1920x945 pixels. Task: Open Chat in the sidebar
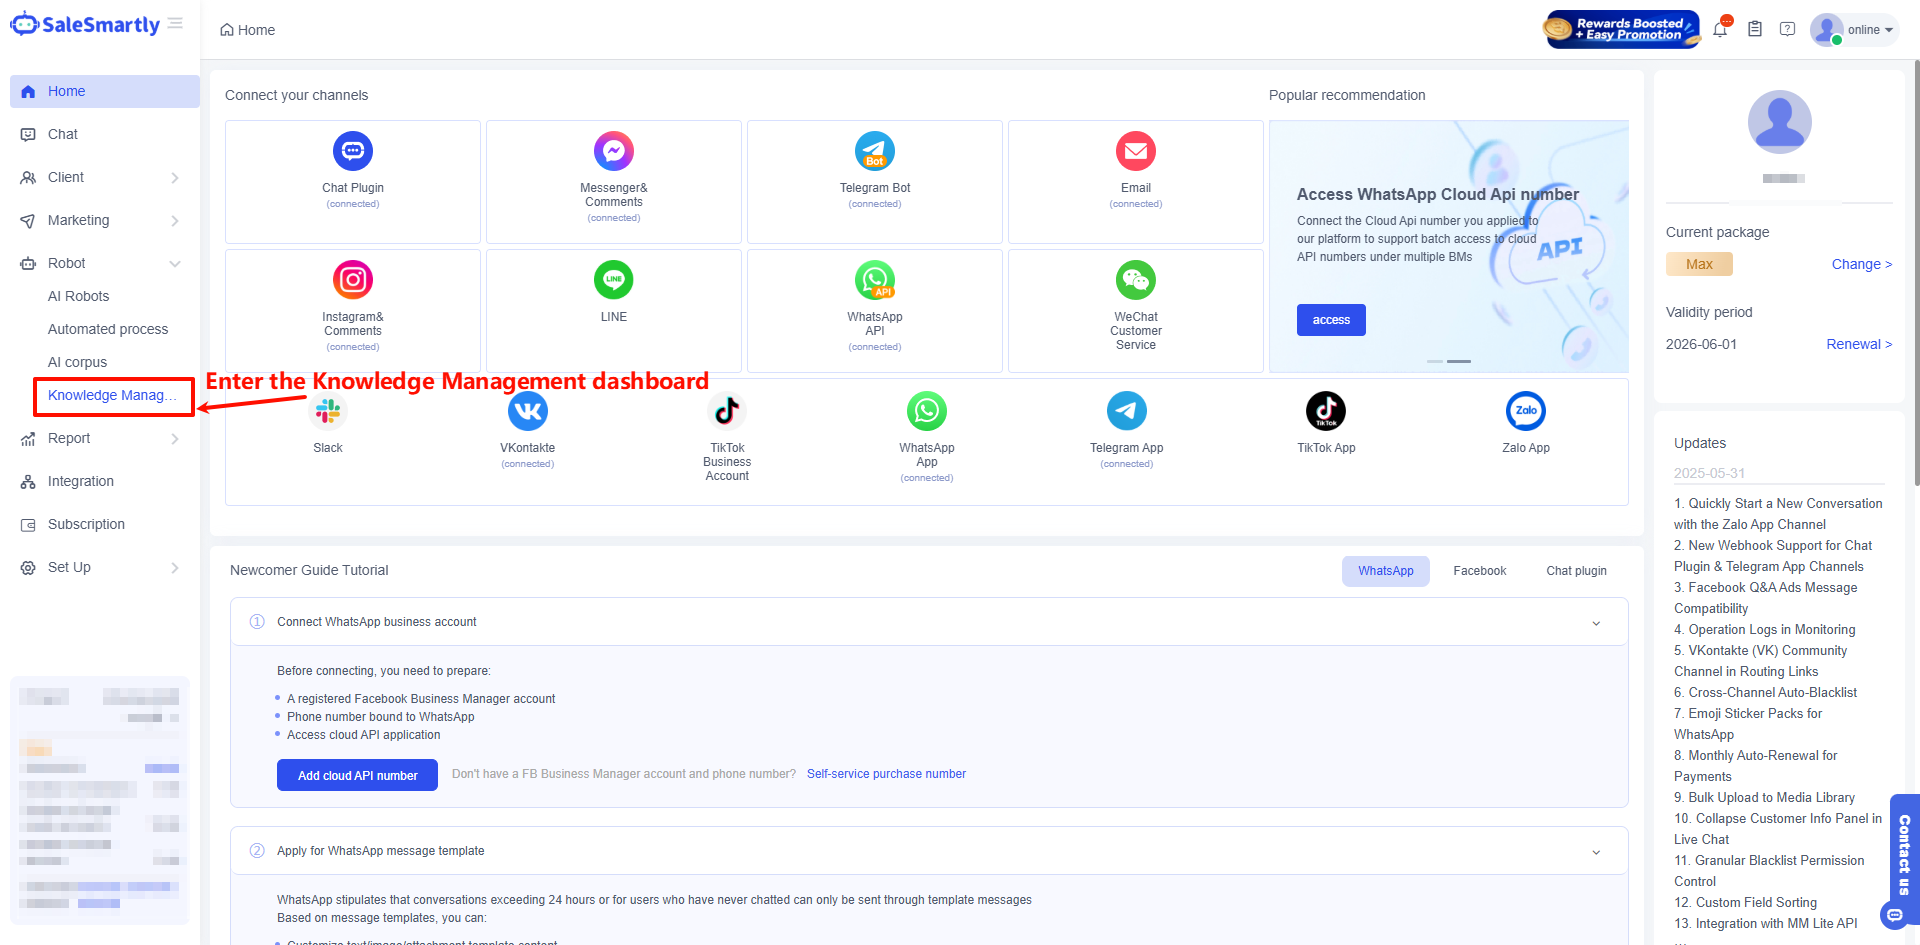pos(105,134)
